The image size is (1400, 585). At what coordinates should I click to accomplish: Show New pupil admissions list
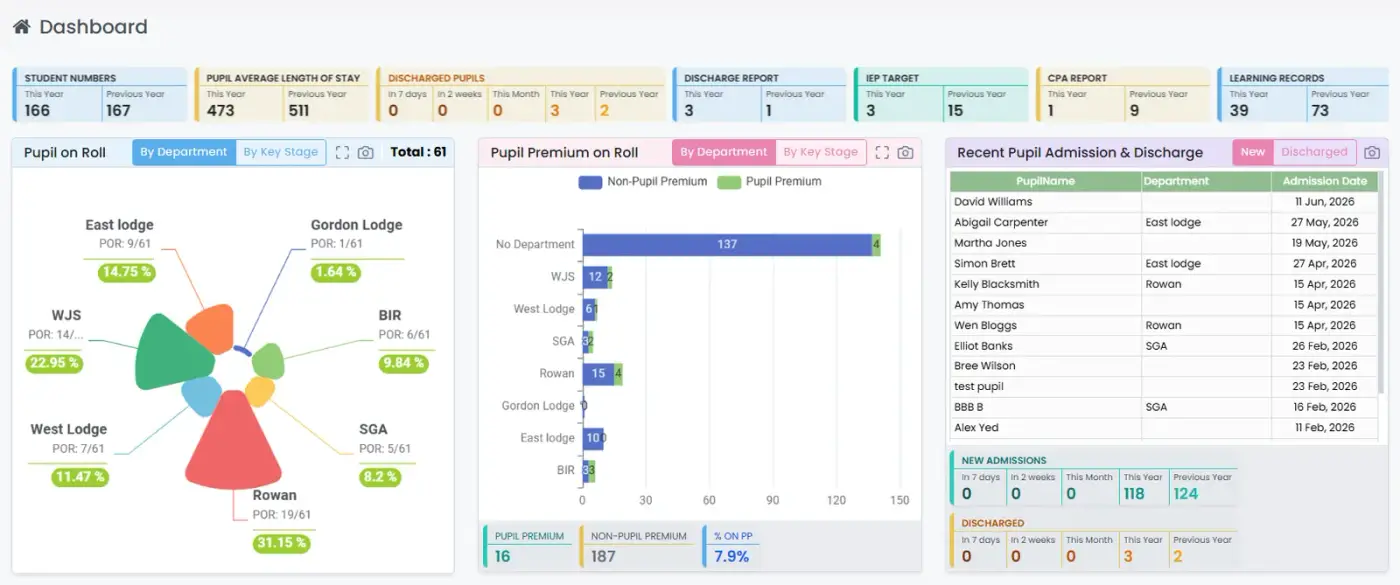tap(1253, 152)
